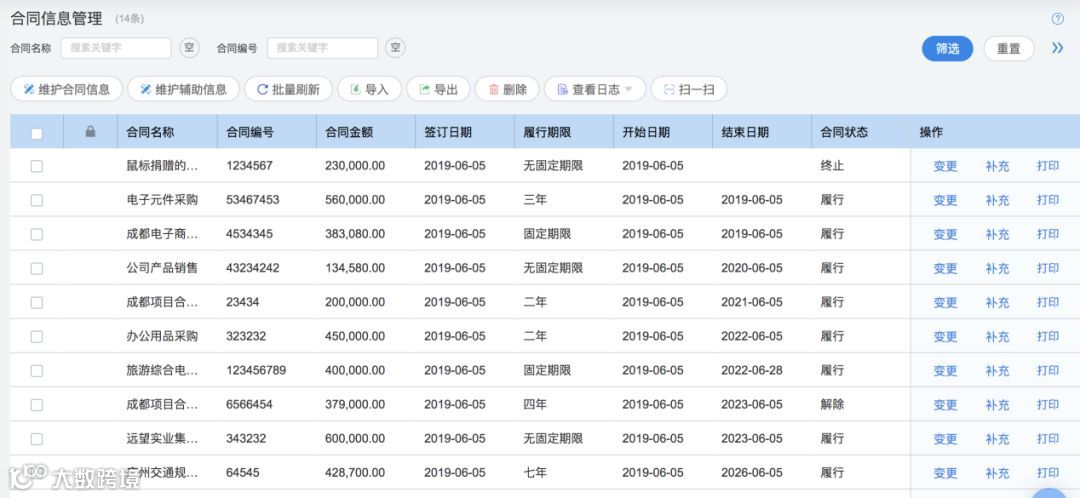Image resolution: width=1080 pixels, height=498 pixels.
Task: Check the row for contract 343232
Action: [x=37, y=439]
